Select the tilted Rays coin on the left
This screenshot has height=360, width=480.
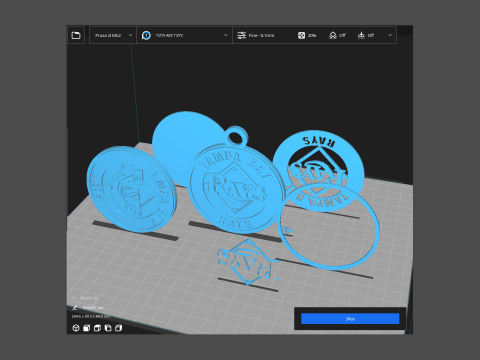click(x=132, y=189)
